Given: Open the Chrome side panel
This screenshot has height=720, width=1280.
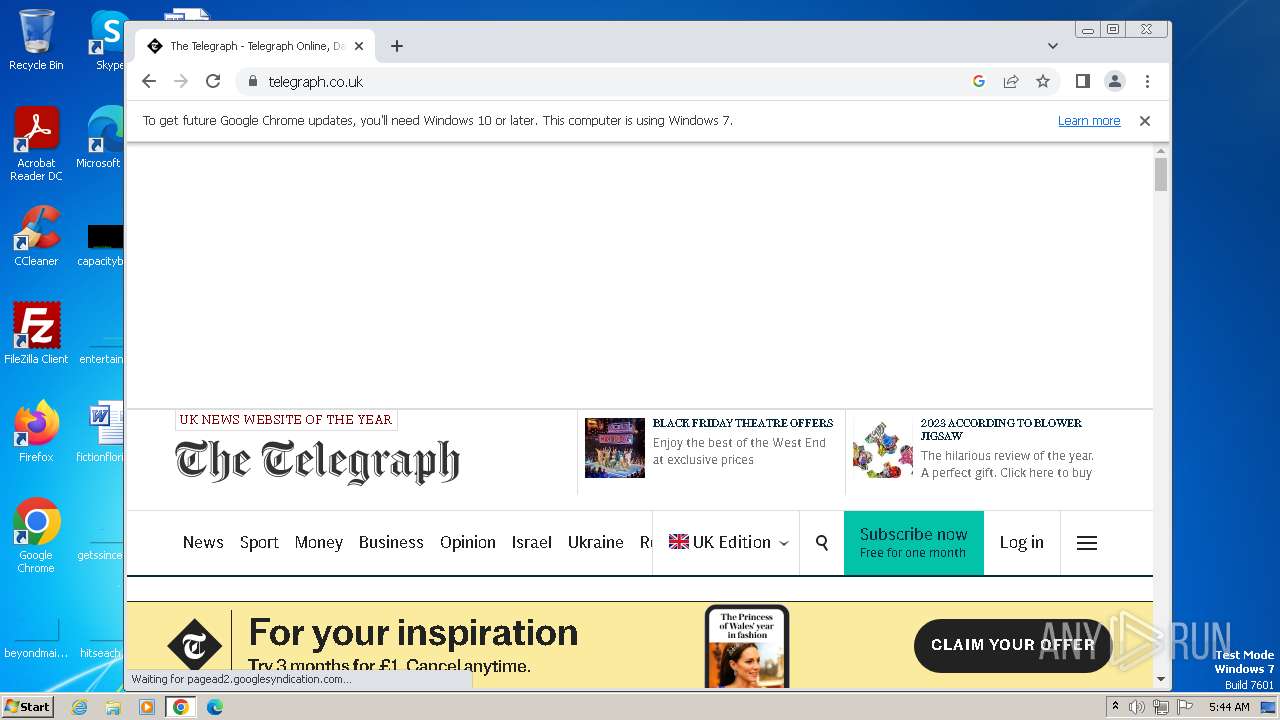Looking at the screenshot, I should click(1082, 82).
